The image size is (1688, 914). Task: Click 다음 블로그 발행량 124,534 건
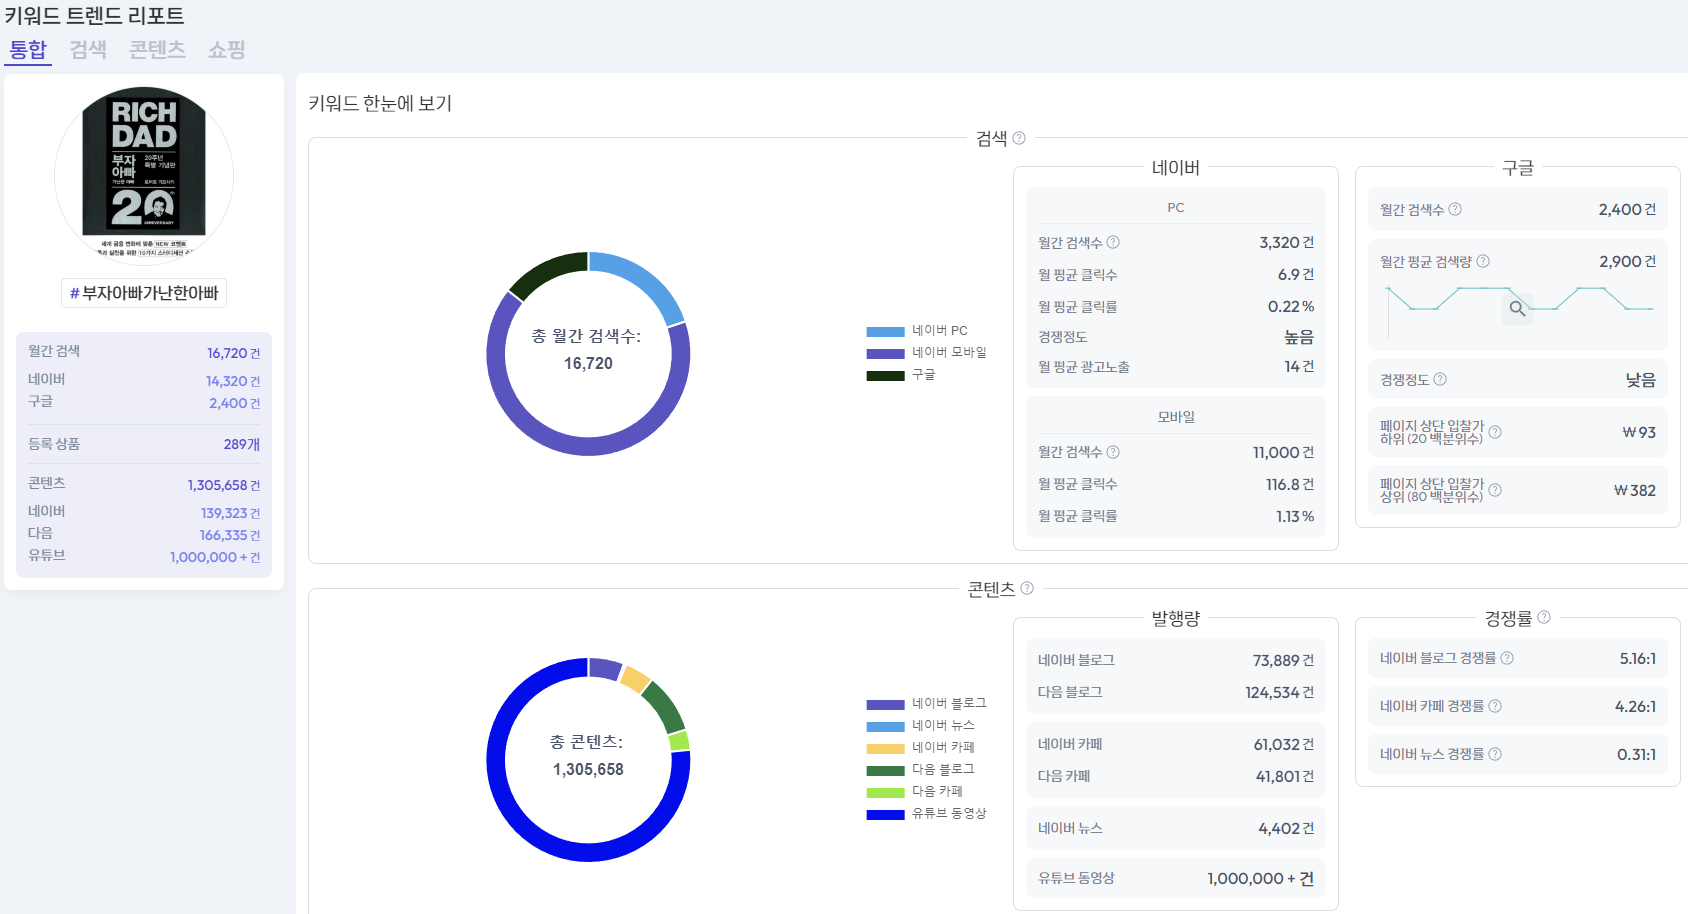tap(1280, 692)
